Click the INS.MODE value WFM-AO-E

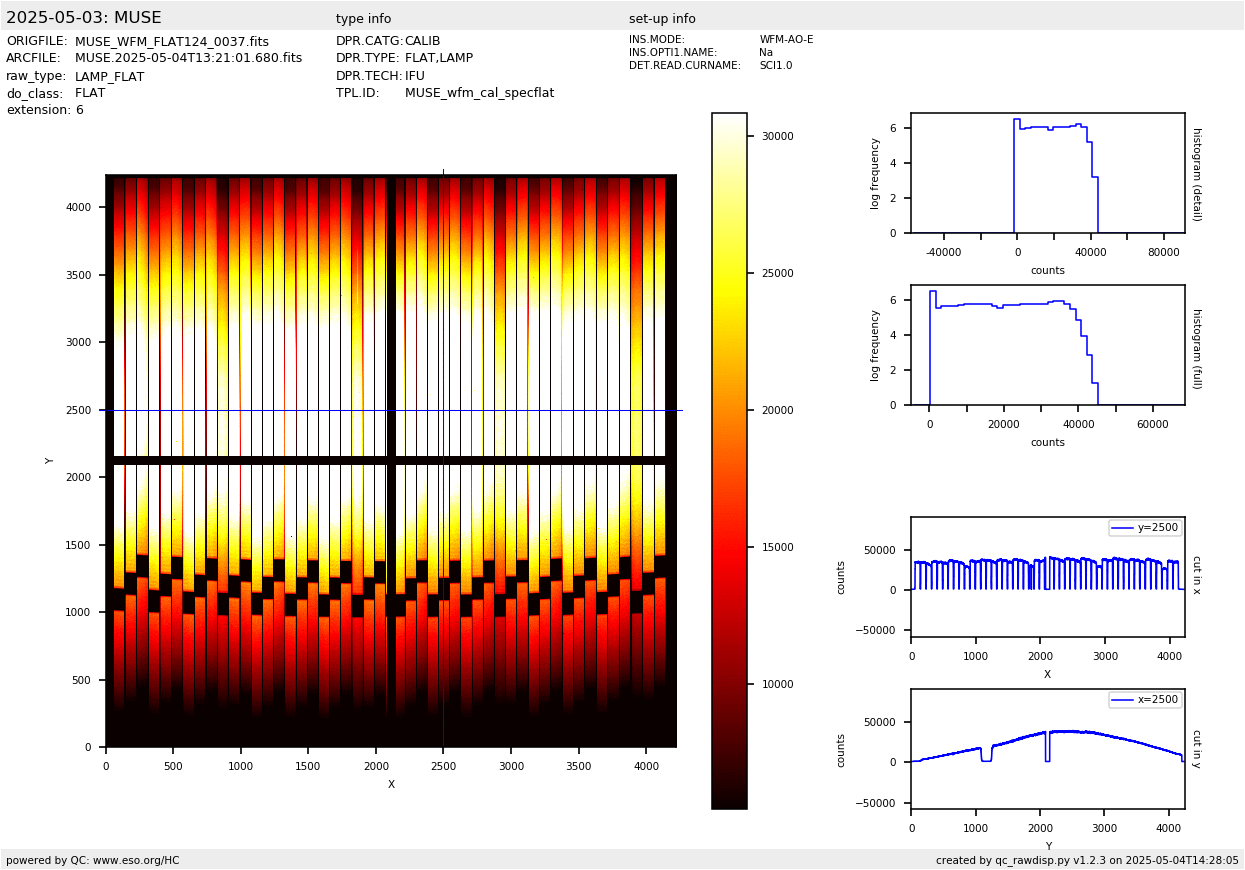[786, 40]
